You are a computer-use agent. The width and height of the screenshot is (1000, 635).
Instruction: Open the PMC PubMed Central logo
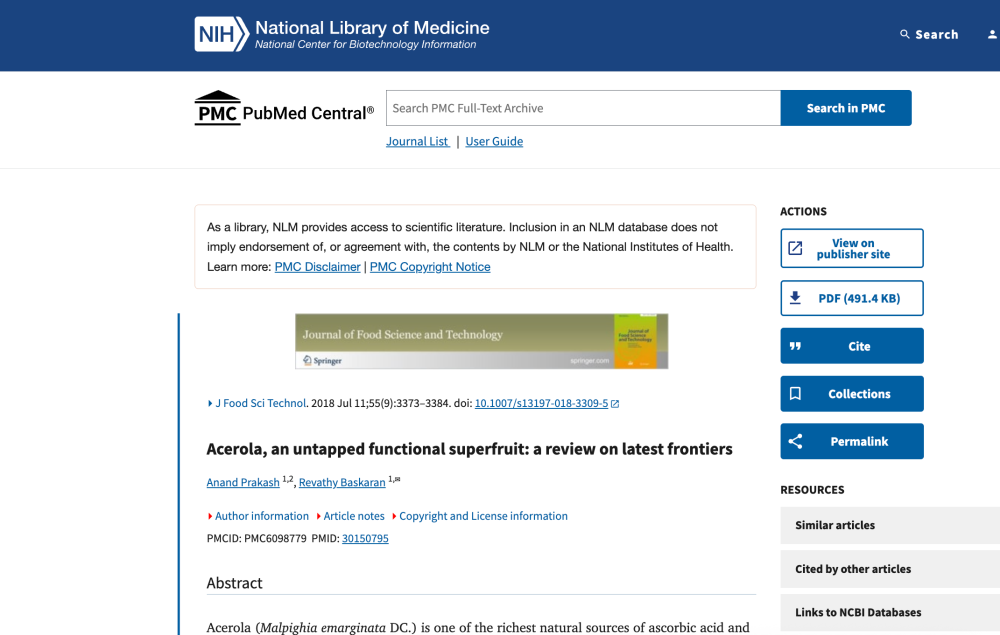[x=284, y=108]
